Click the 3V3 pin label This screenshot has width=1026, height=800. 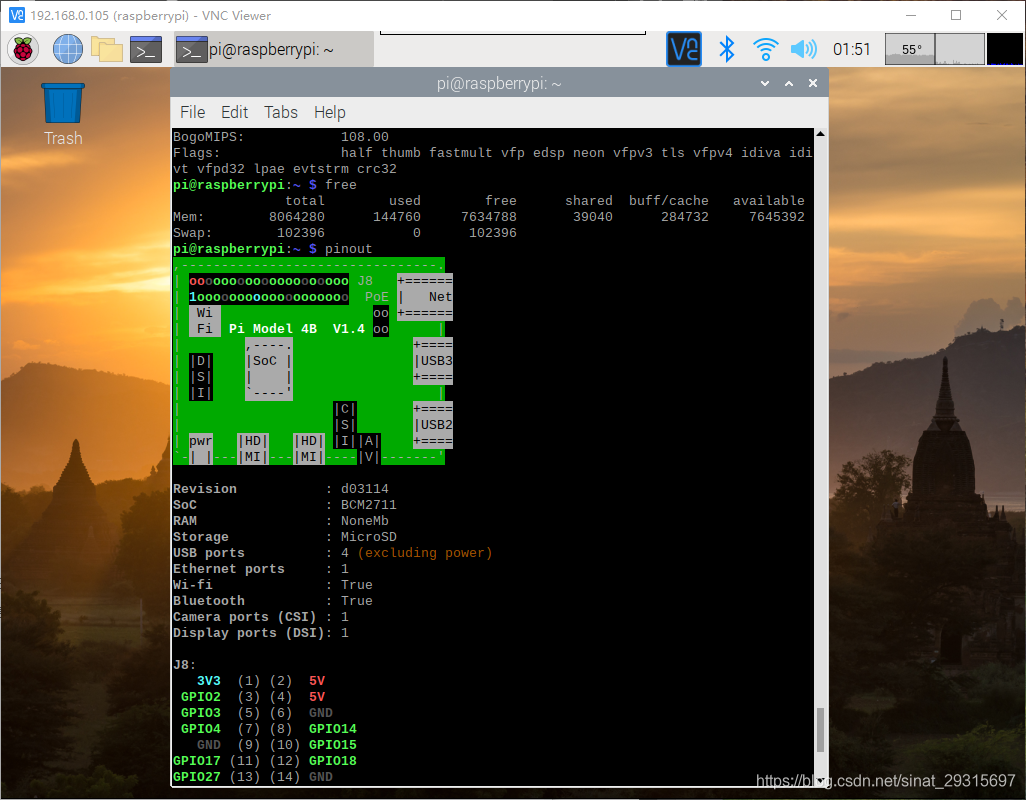209,680
